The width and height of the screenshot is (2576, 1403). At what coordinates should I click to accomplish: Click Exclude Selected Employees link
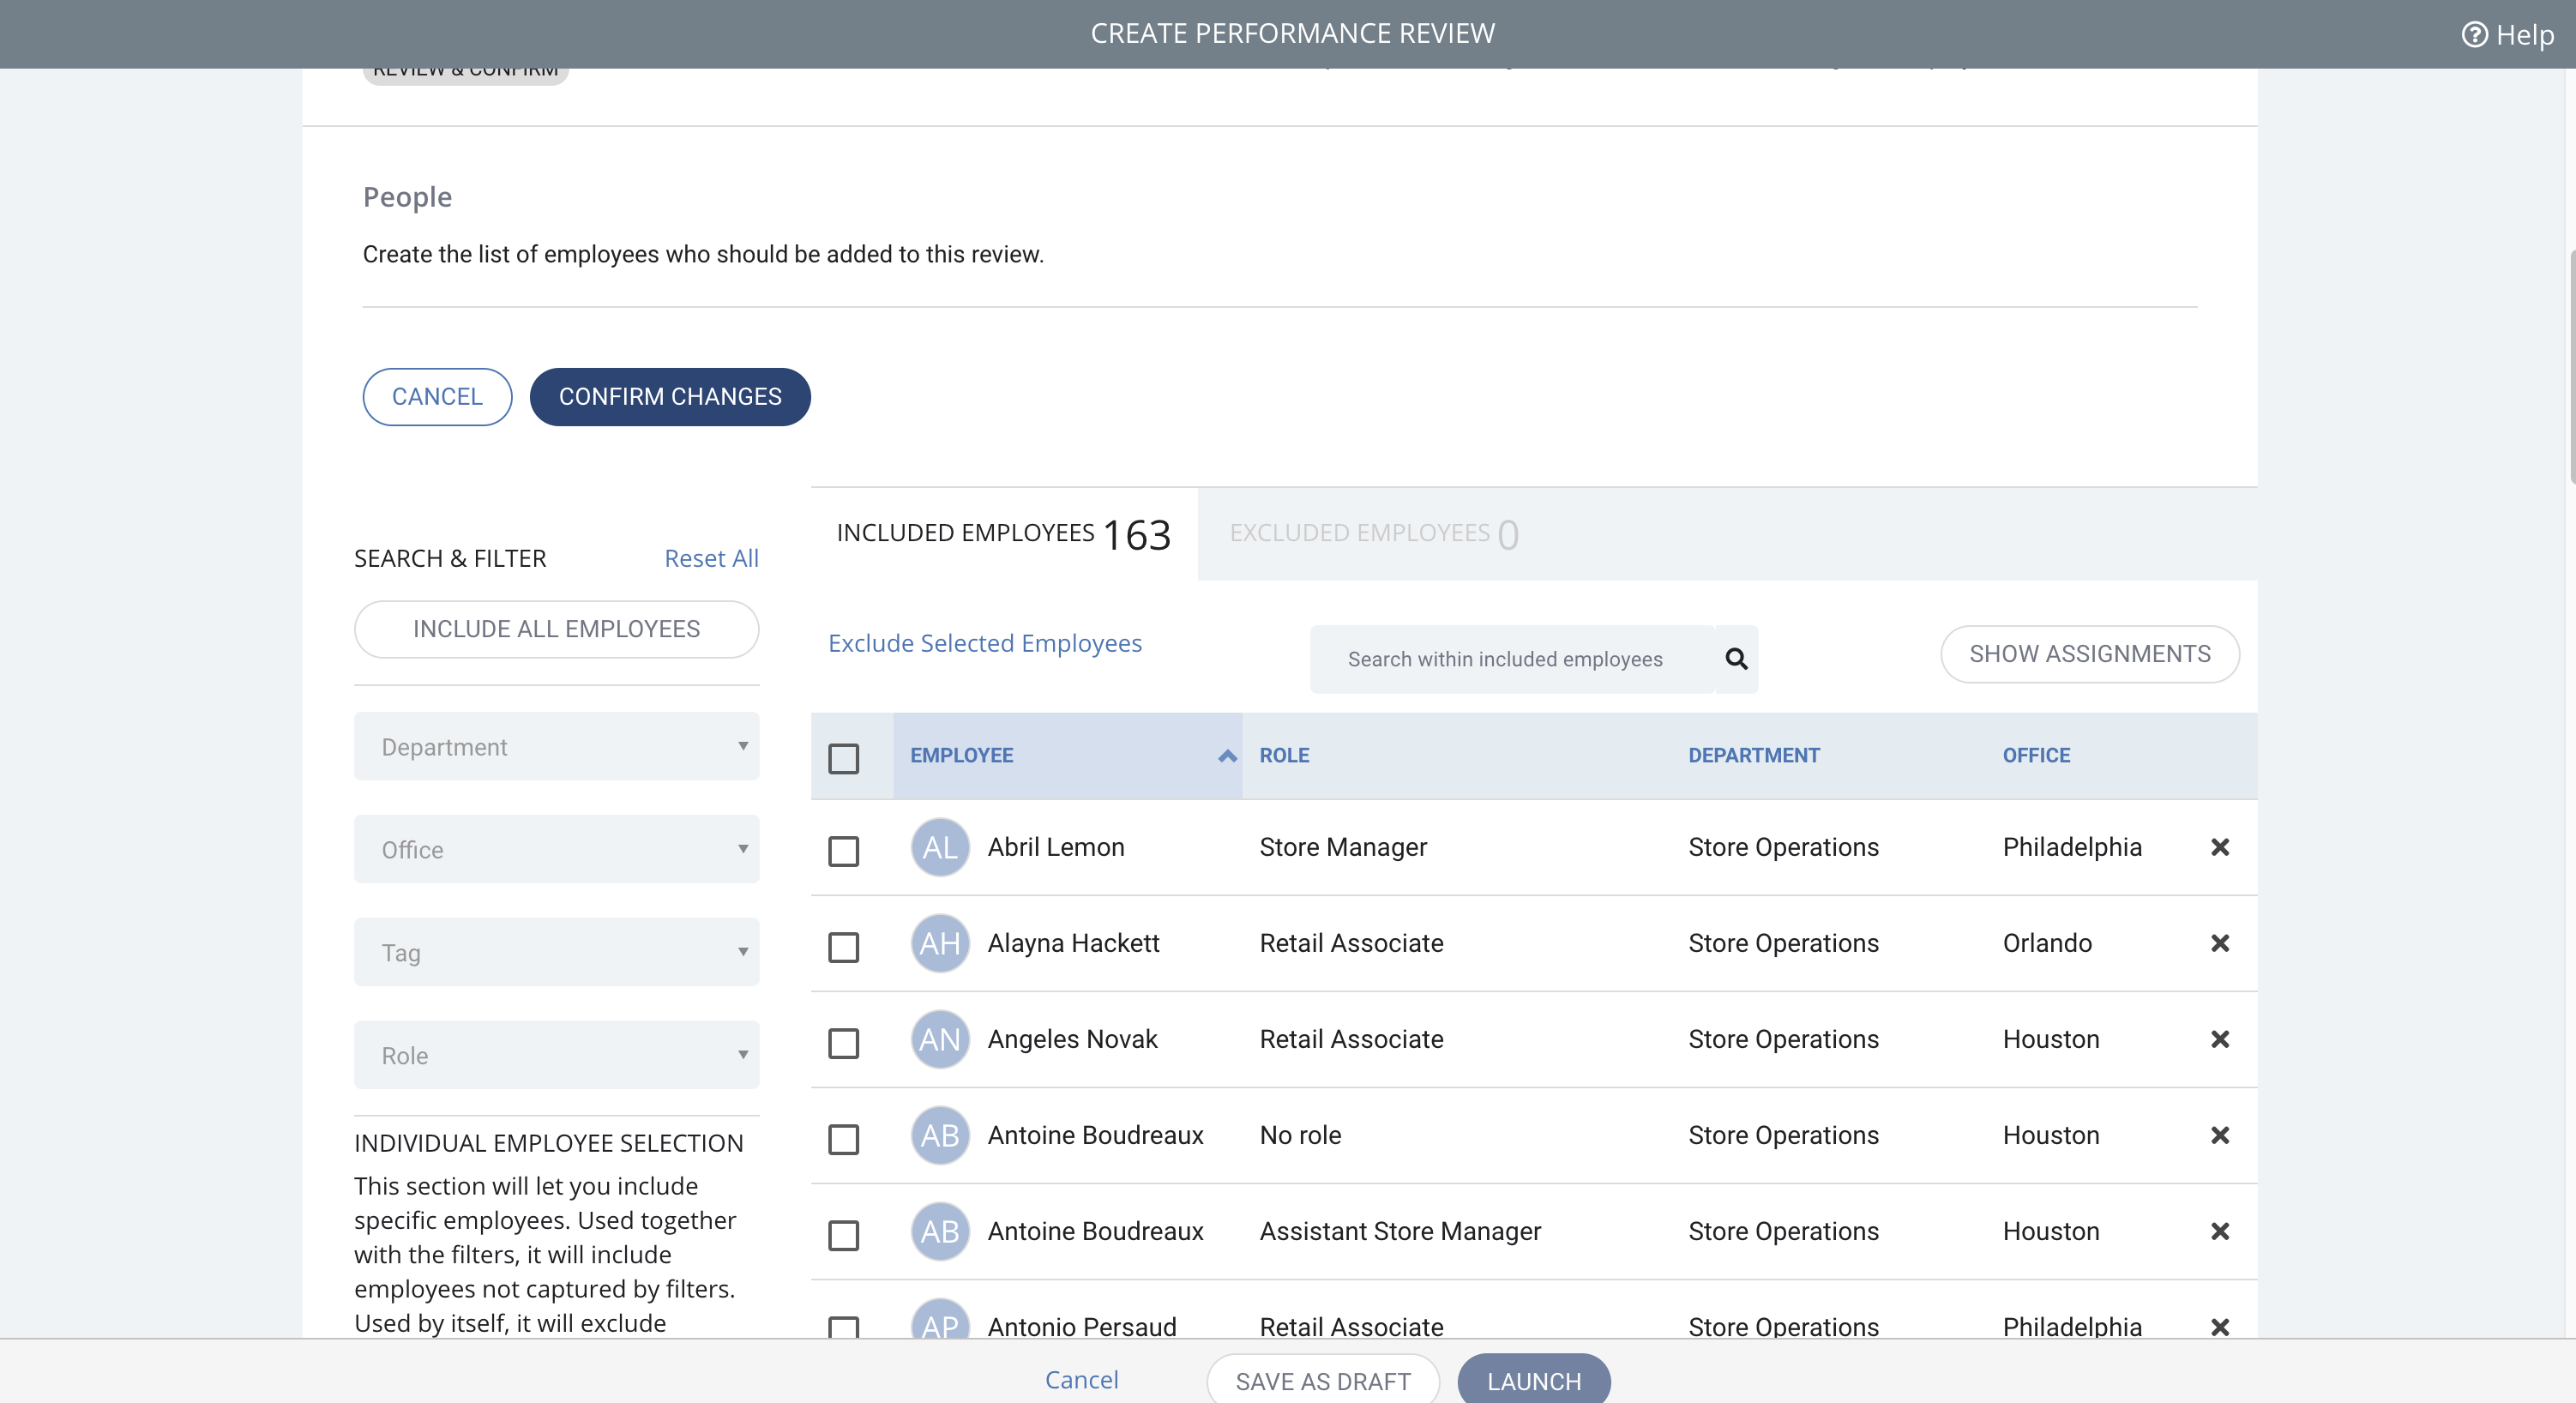coord(985,643)
